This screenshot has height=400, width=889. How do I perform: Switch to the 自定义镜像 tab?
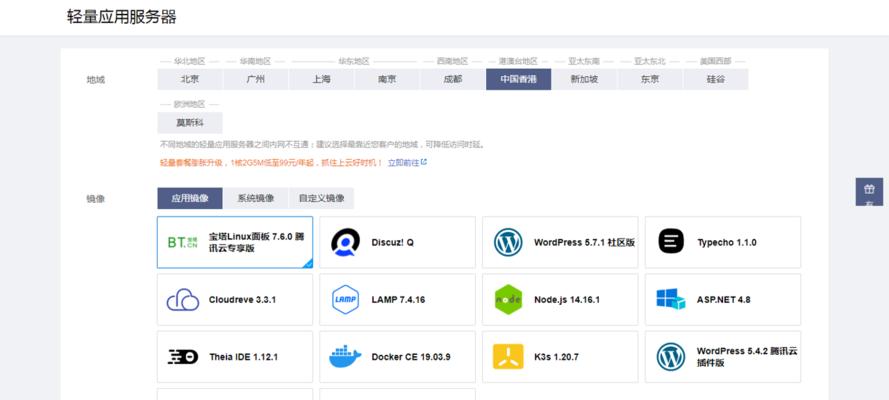pyautogui.click(x=321, y=198)
